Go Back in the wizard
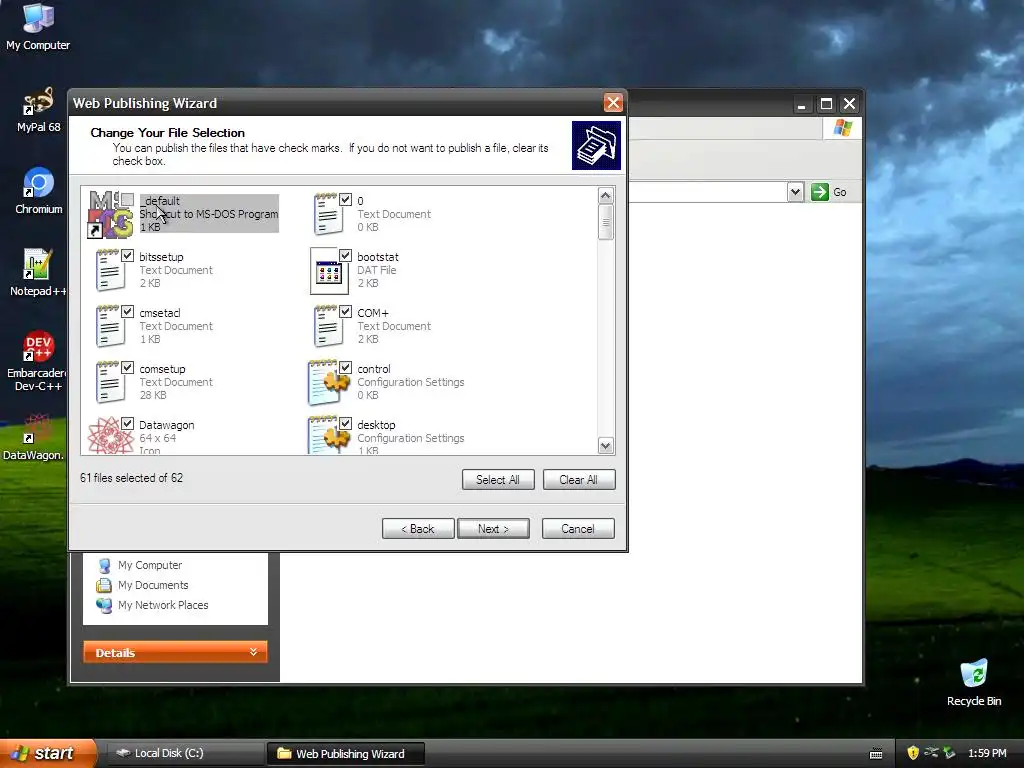 pyautogui.click(x=418, y=528)
